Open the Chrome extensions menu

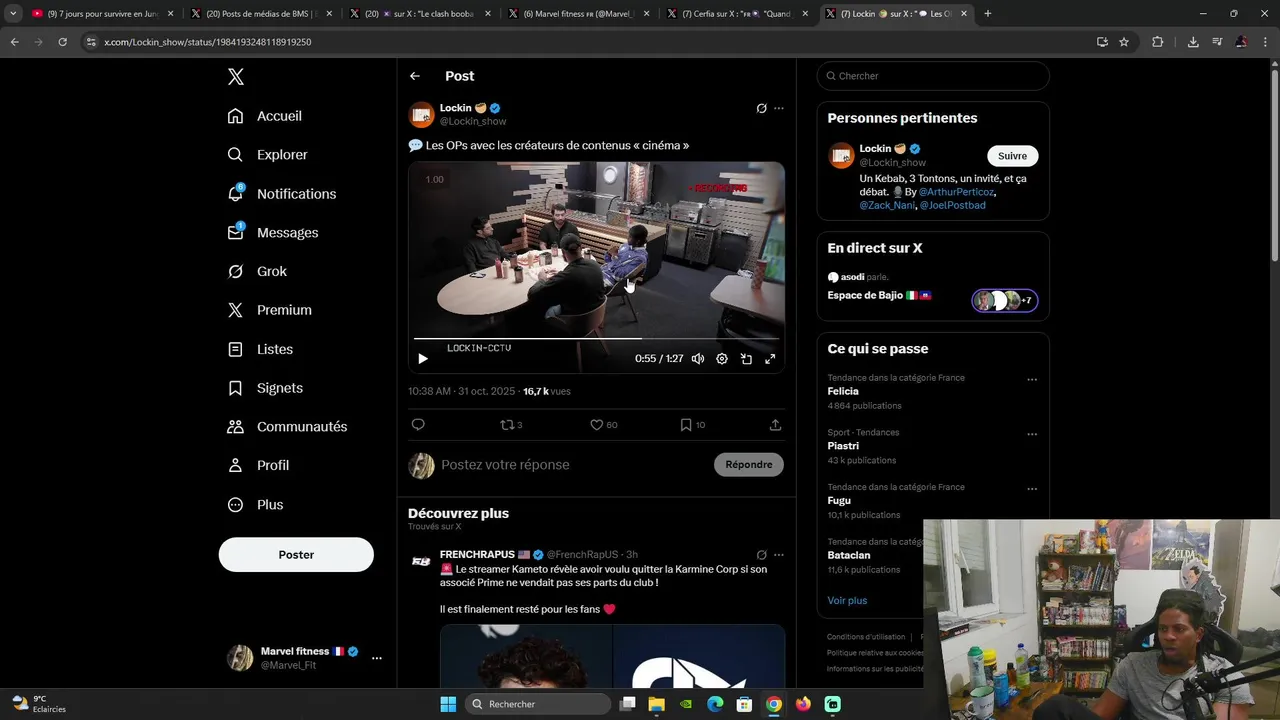[x=1158, y=42]
